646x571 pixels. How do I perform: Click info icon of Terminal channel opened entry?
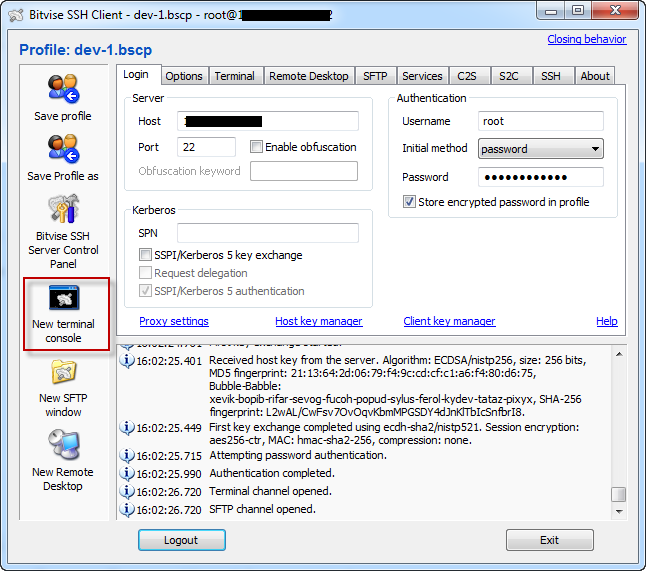(x=127, y=491)
